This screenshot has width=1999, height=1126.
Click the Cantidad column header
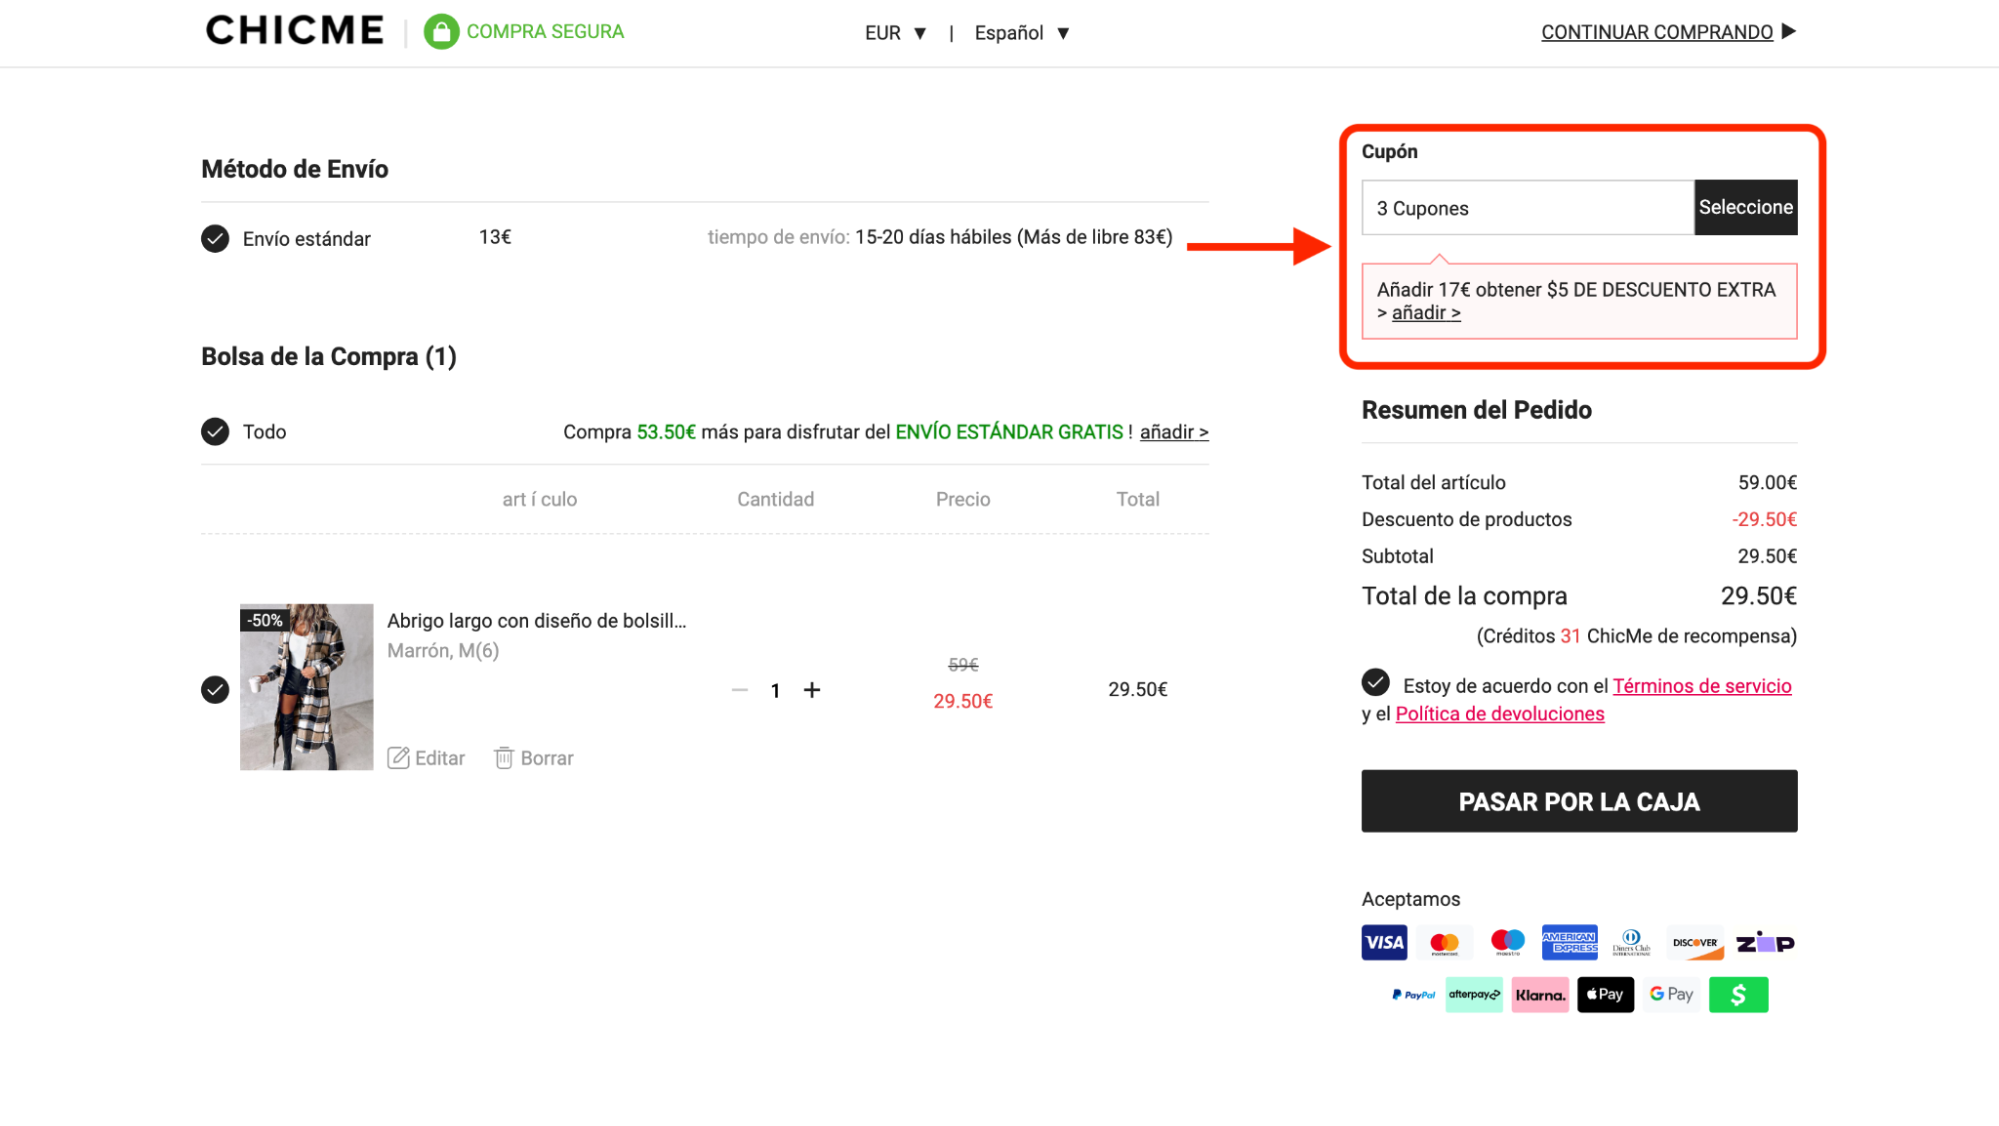click(775, 499)
